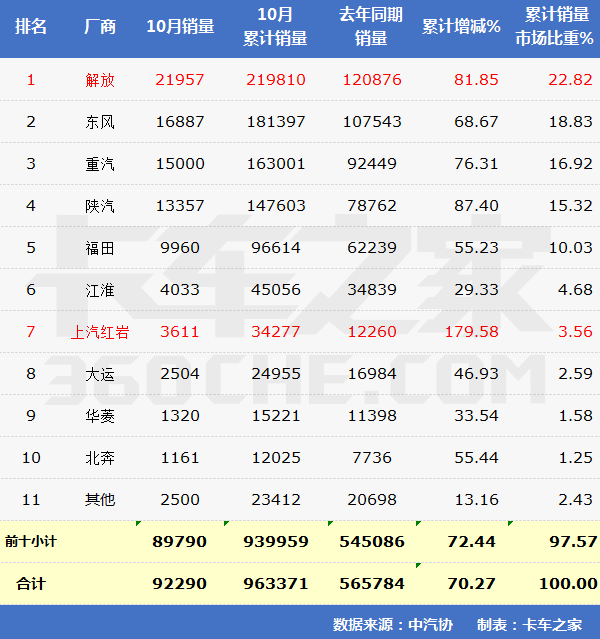Viewport: 600px width, 639px height.
Task: Click the 10月累计销量 column header
Action: 276,26
